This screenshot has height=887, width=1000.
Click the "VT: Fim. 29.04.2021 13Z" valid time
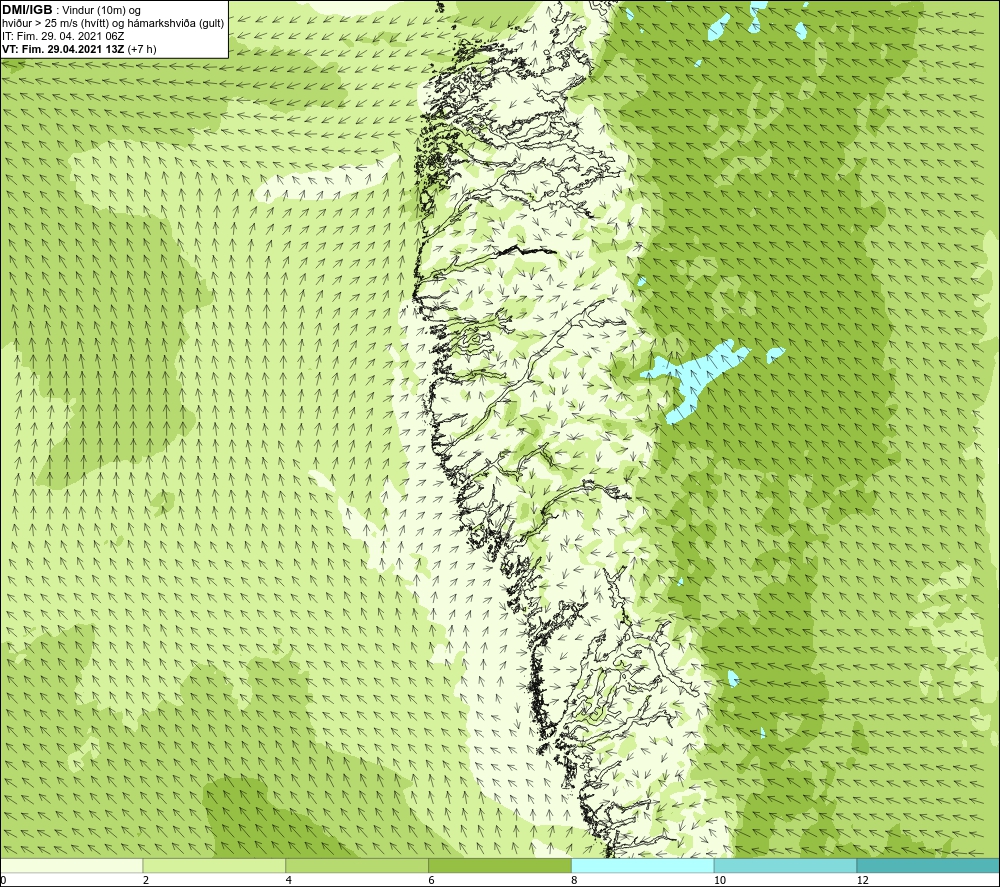tap(63, 49)
